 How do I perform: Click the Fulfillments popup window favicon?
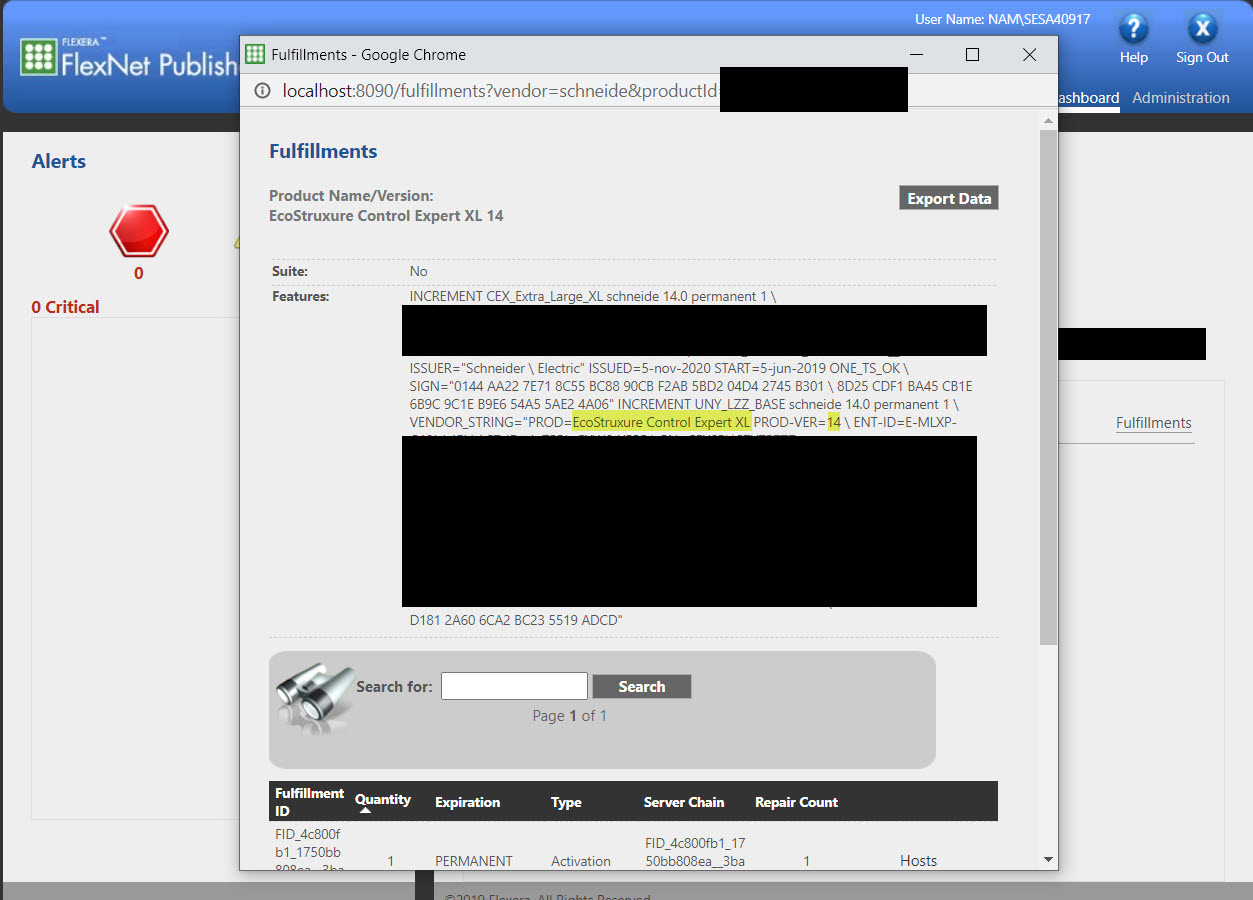tap(255, 54)
